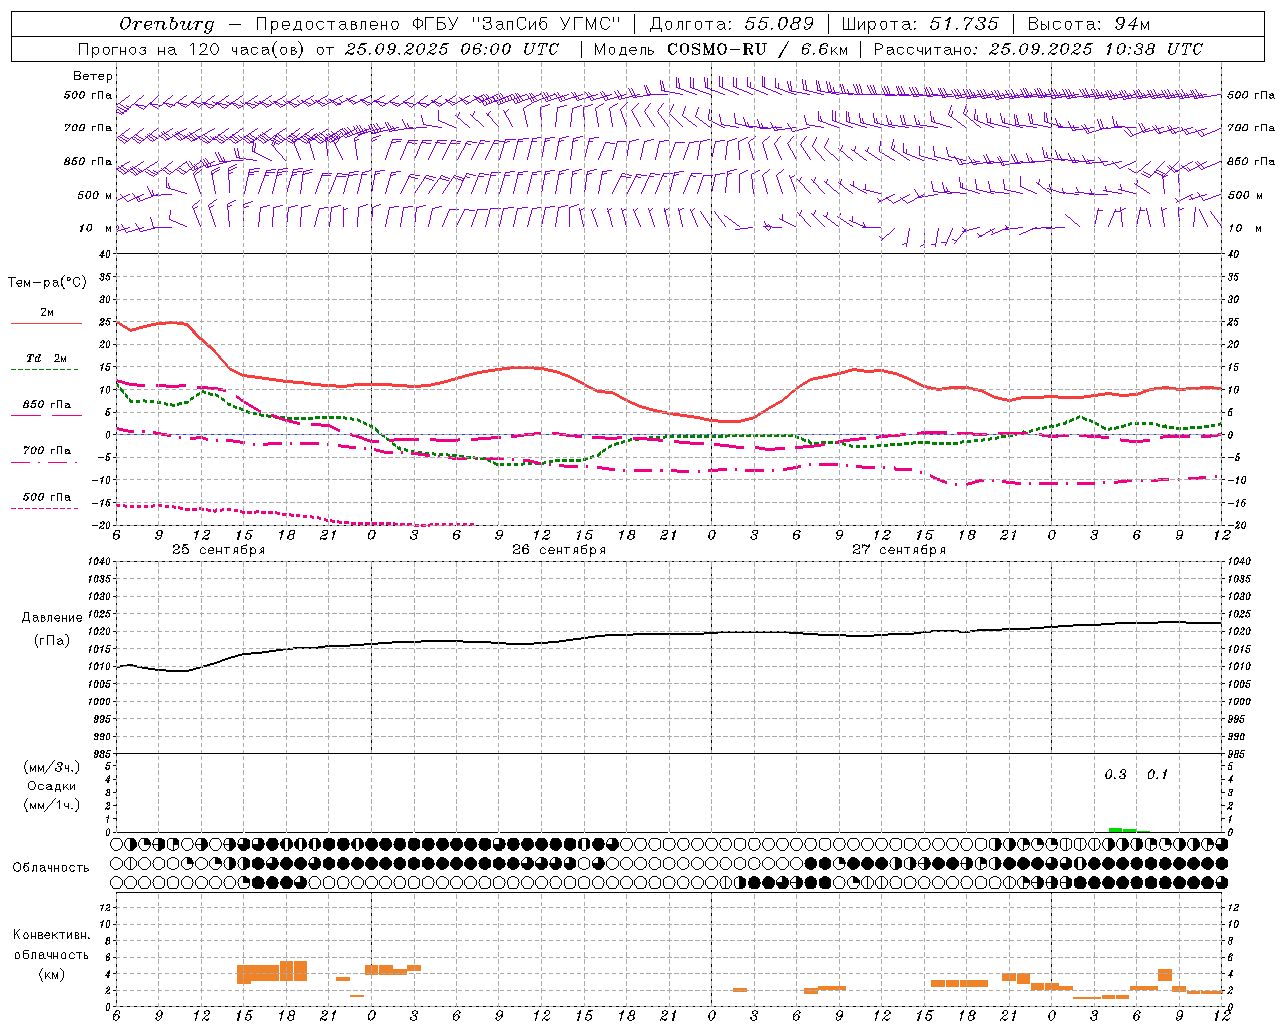This screenshot has height=1024, width=1280.
Task: Click the "Orenburg" station name in header
Action: pyautogui.click(x=166, y=24)
